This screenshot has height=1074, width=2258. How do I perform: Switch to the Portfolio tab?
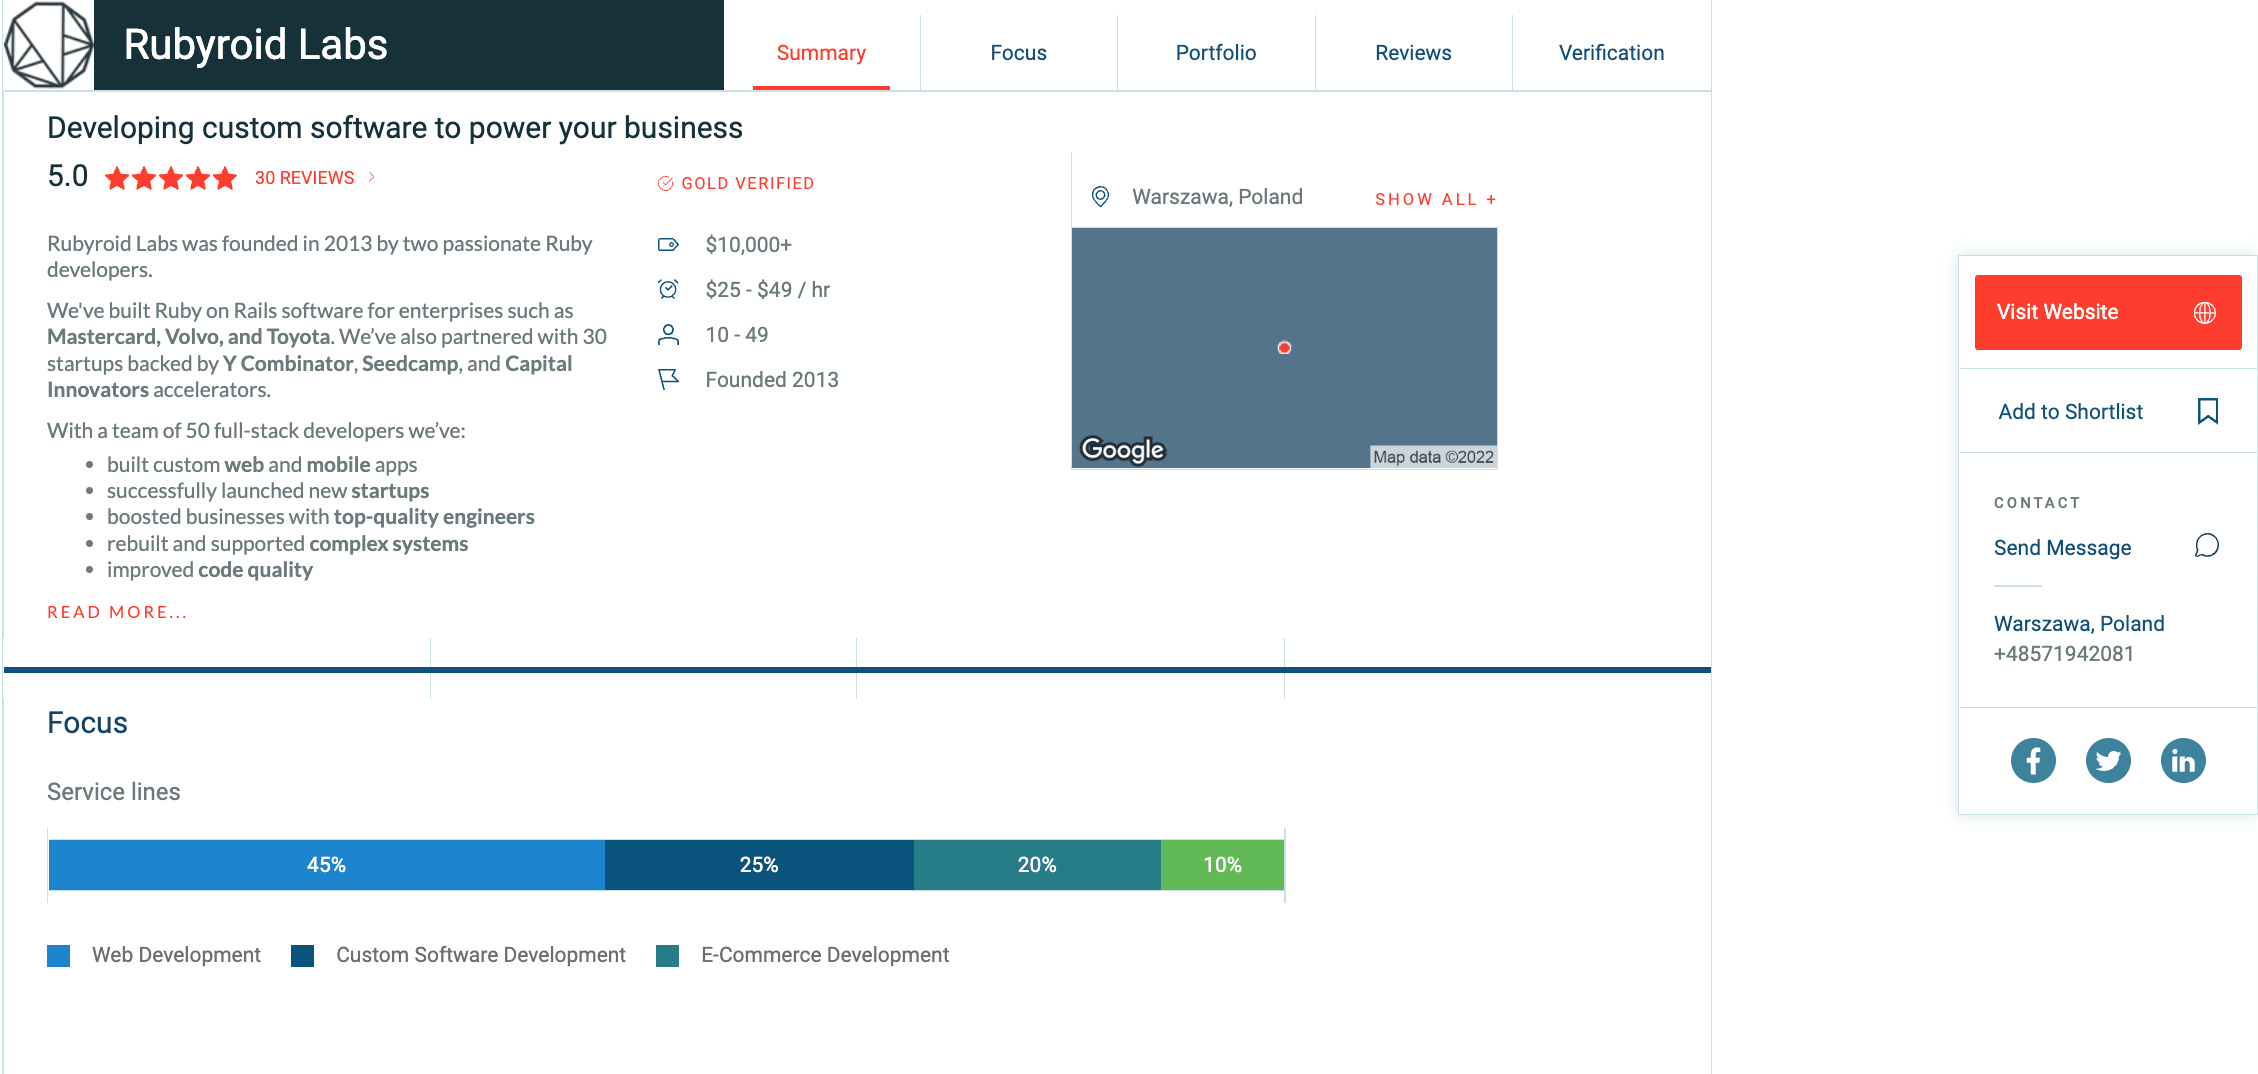(1215, 53)
